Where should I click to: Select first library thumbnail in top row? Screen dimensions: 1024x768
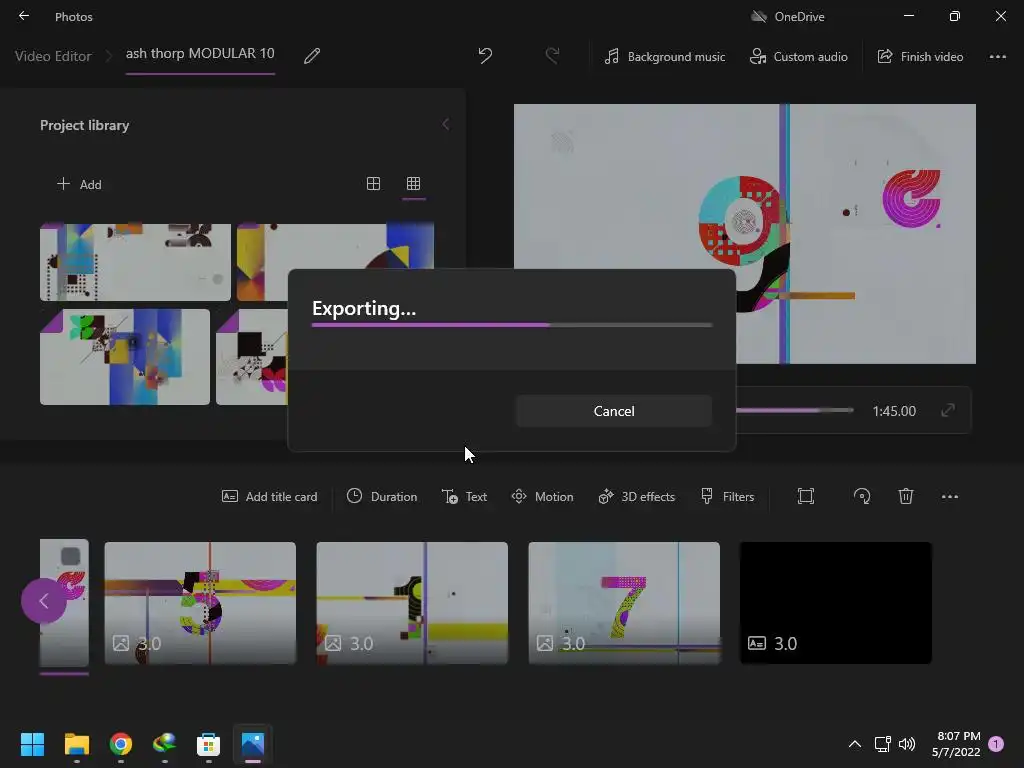click(x=135, y=262)
